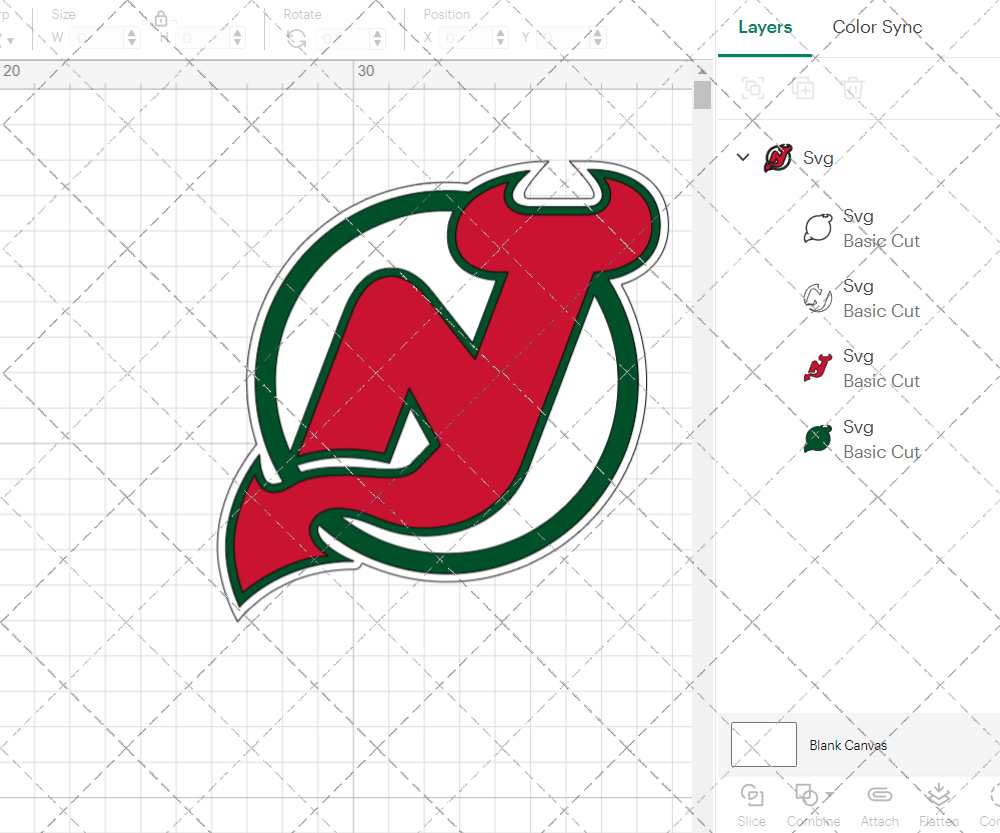Click the Rotate angle input field
Screen dimensions: 1000x833
coord(343,38)
